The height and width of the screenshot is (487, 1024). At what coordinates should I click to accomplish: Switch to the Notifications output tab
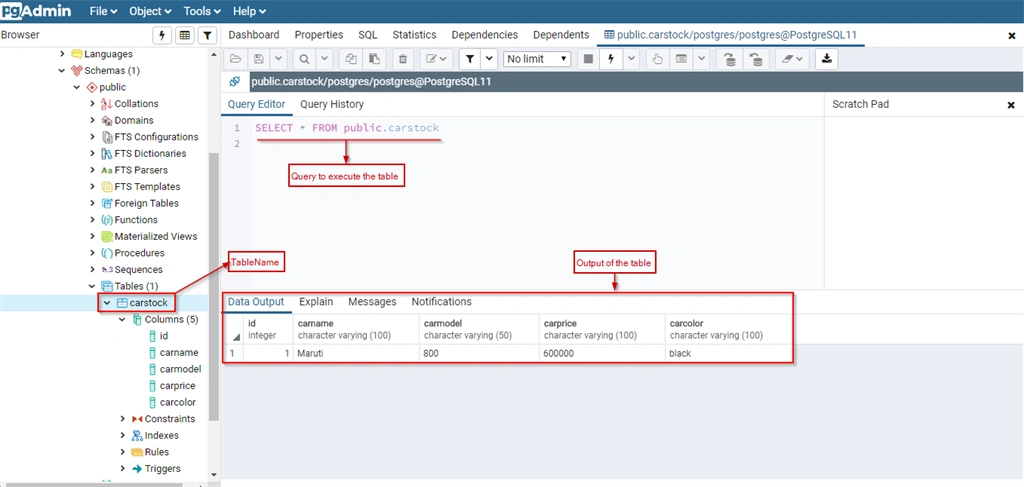point(441,302)
